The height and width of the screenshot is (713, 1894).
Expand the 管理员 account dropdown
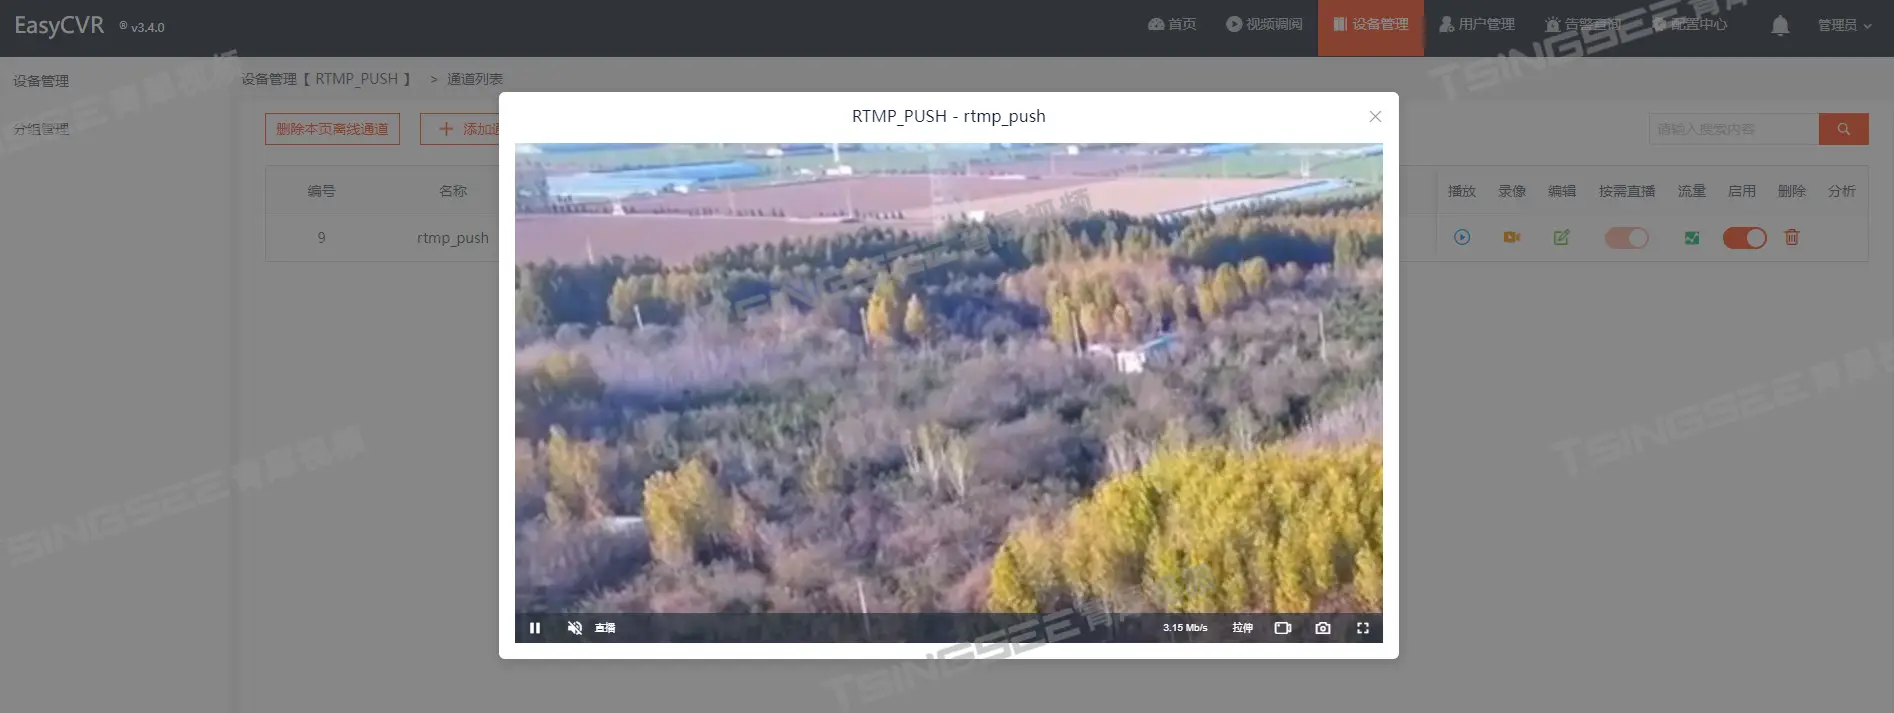pyautogui.click(x=1844, y=25)
